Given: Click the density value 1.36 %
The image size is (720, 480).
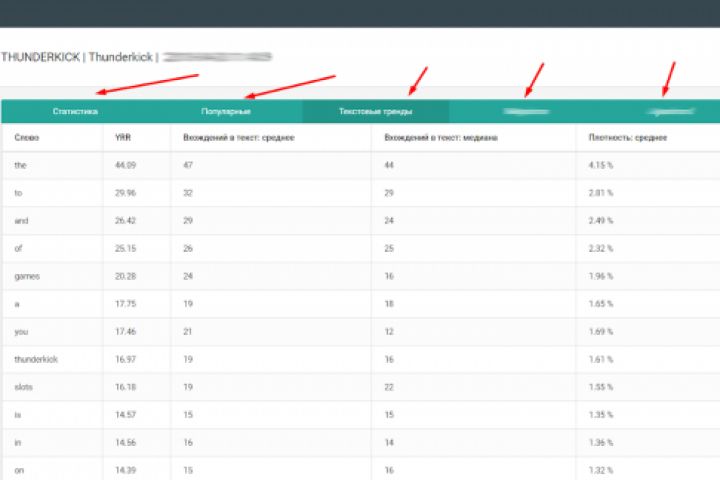Looking at the screenshot, I should [x=601, y=442].
